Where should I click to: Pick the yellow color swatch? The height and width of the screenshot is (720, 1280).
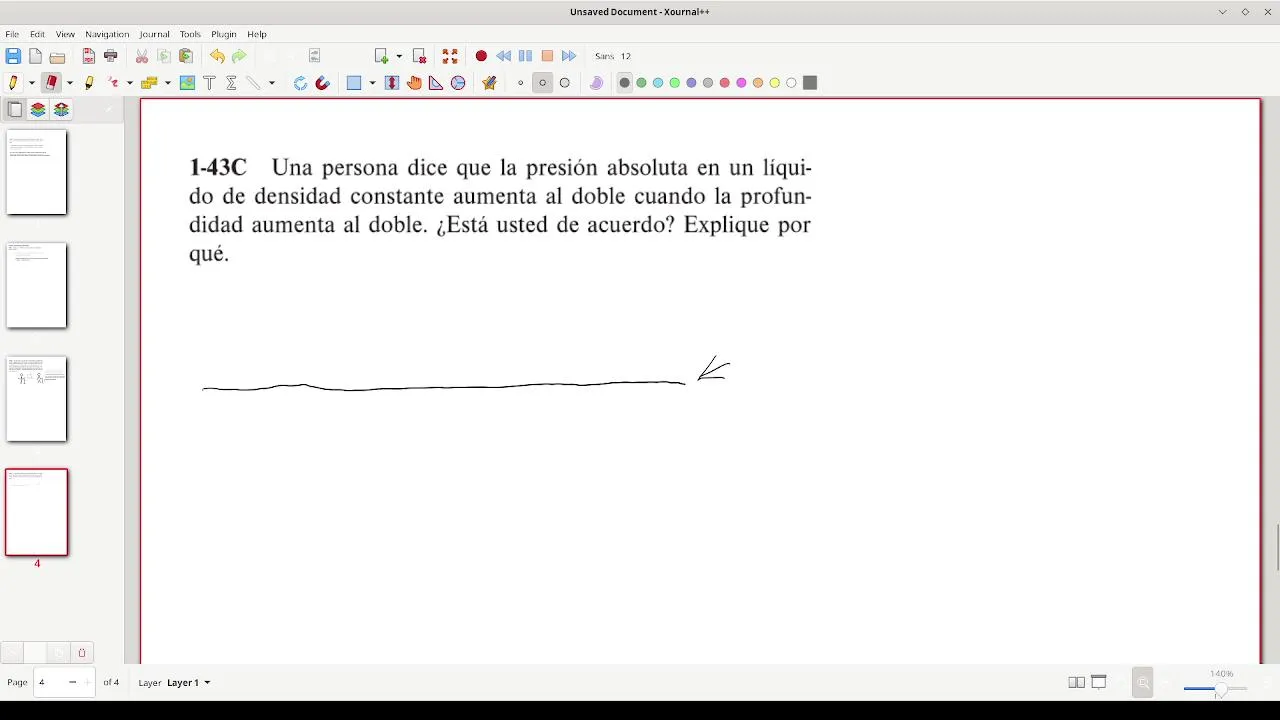pyautogui.click(x=775, y=83)
